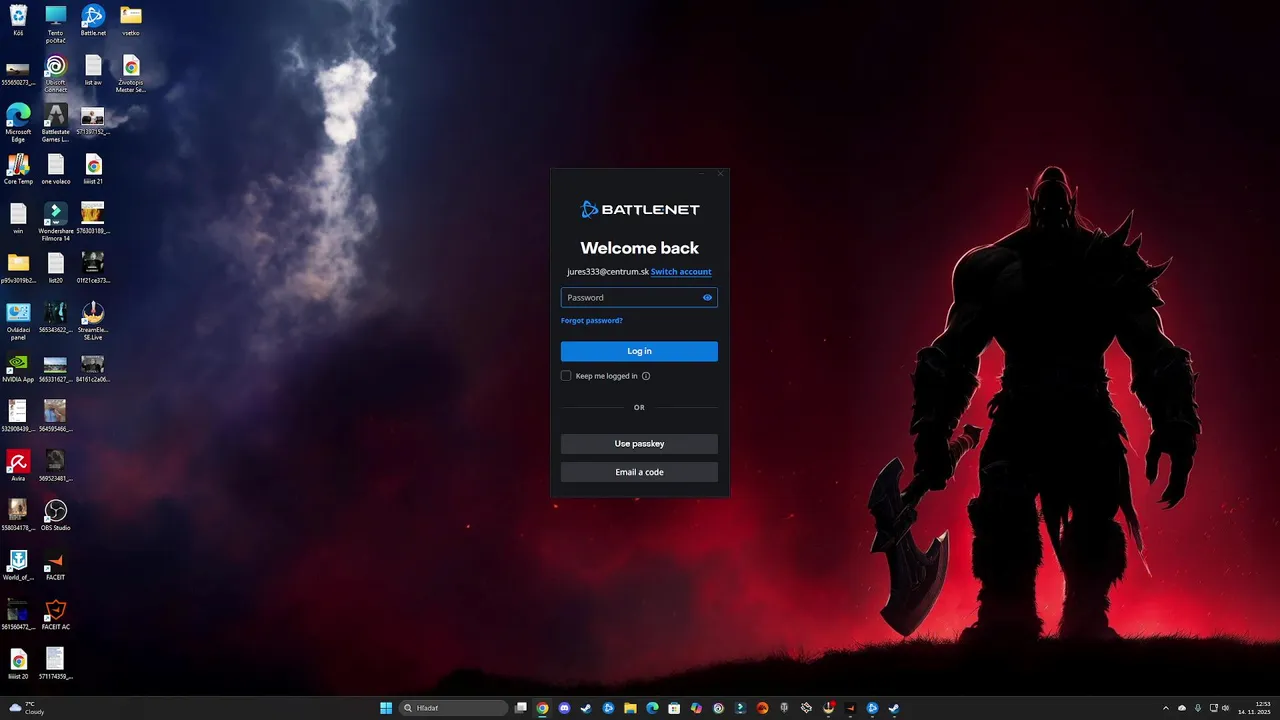Open the volume control in system tray

click(x=1225, y=708)
